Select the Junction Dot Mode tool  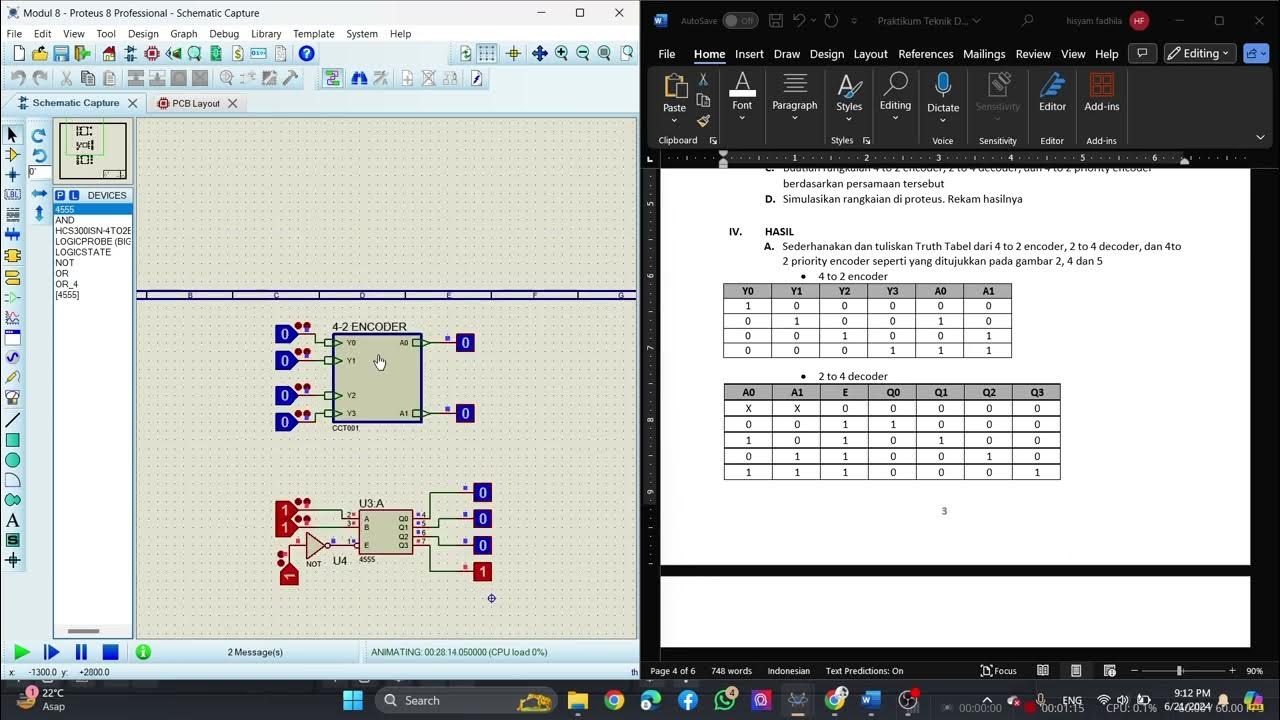[13, 175]
